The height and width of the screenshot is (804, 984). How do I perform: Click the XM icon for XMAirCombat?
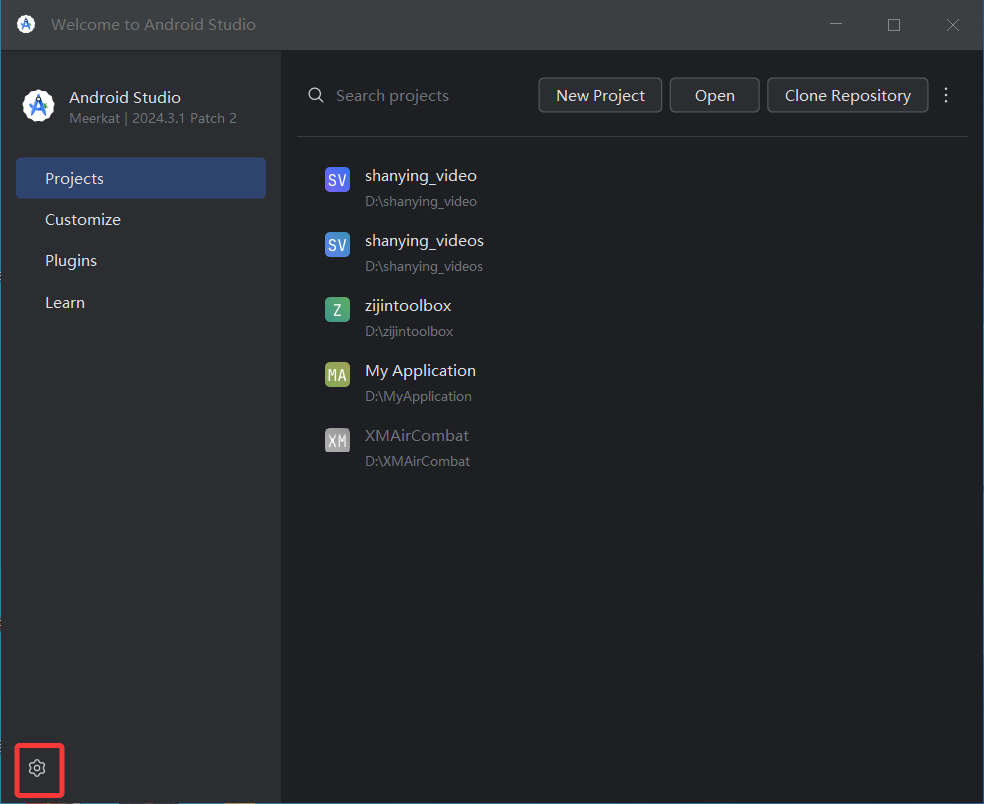(x=337, y=440)
